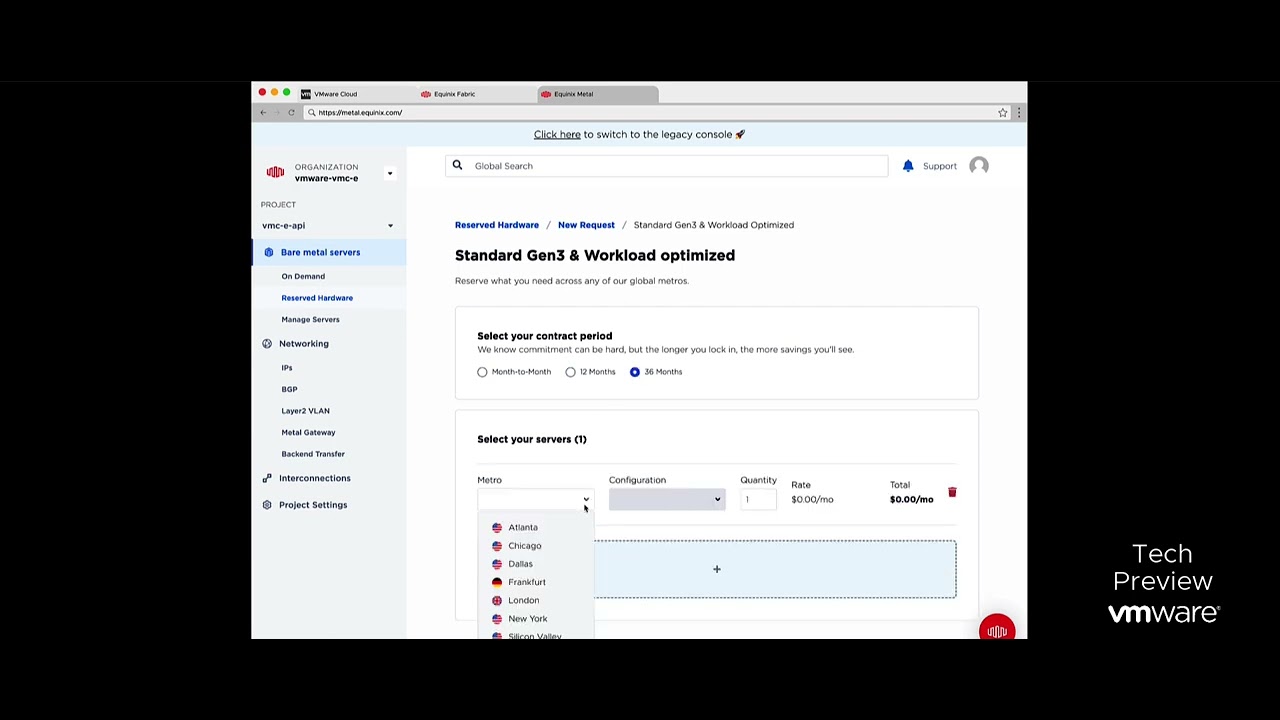
Task: Bookmark page with star icon
Action: (1002, 113)
